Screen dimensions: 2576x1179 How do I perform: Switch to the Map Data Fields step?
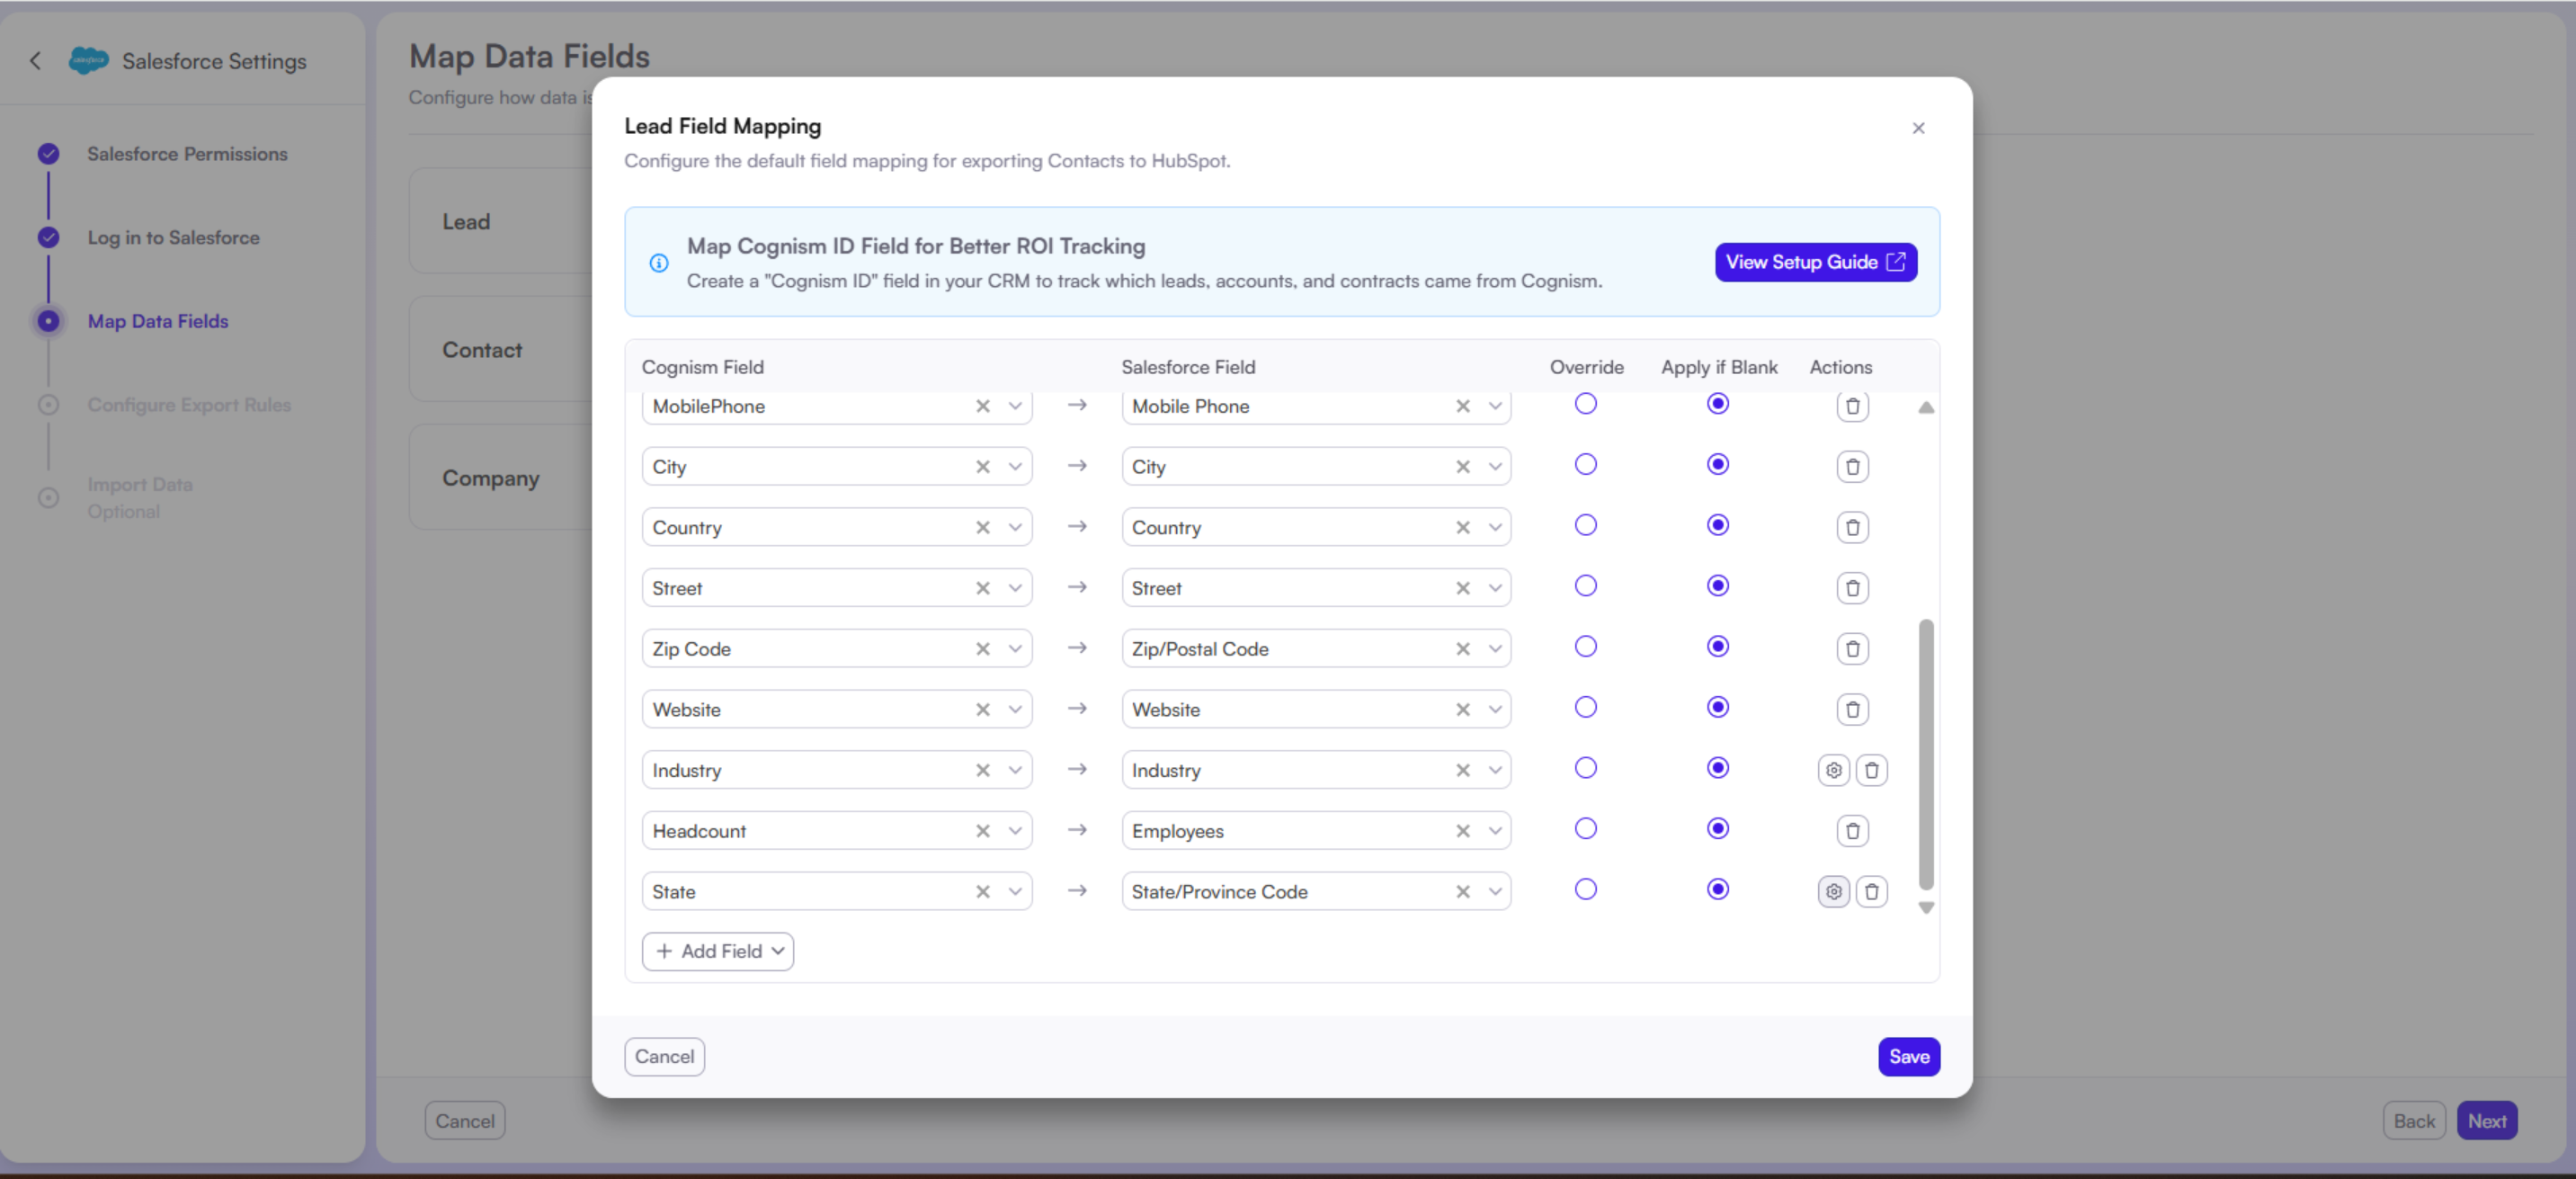(157, 321)
